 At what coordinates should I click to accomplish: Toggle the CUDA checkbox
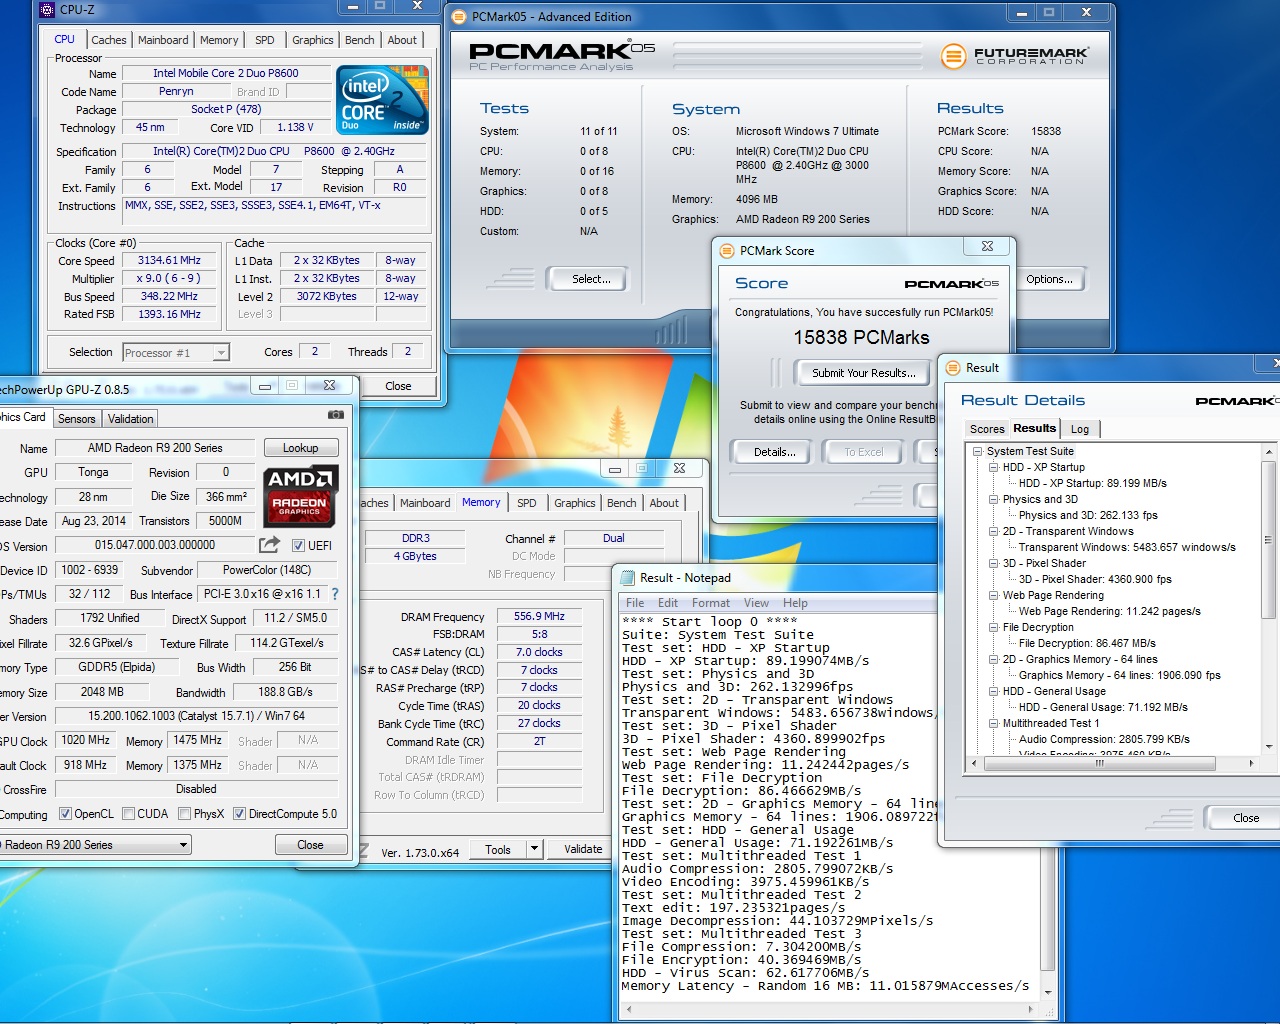coord(128,814)
